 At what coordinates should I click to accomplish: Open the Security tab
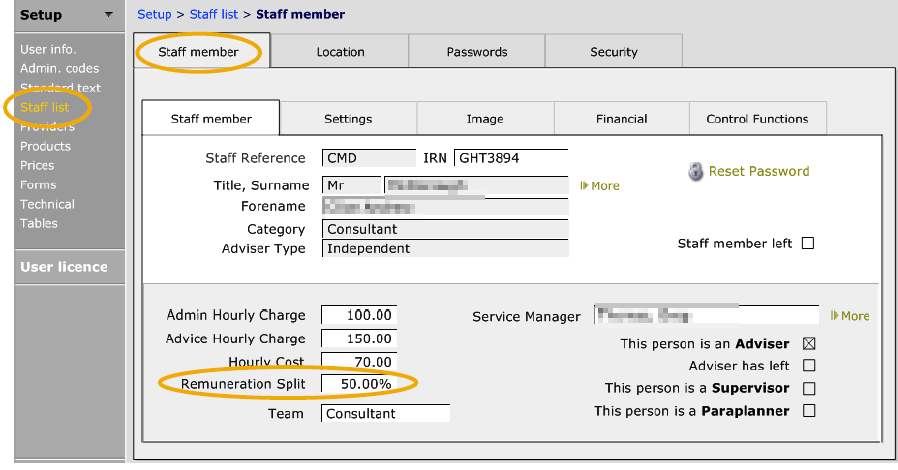coord(613,52)
